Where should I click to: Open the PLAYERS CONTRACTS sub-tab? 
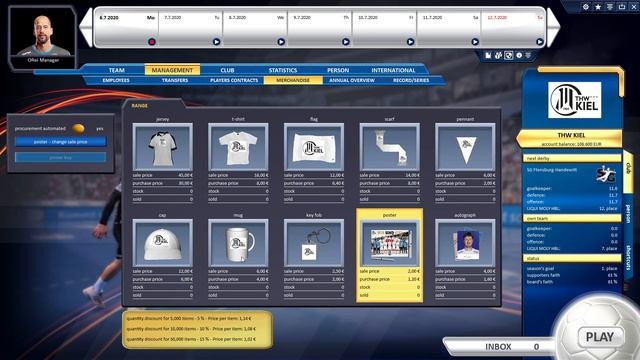(234, 80)
